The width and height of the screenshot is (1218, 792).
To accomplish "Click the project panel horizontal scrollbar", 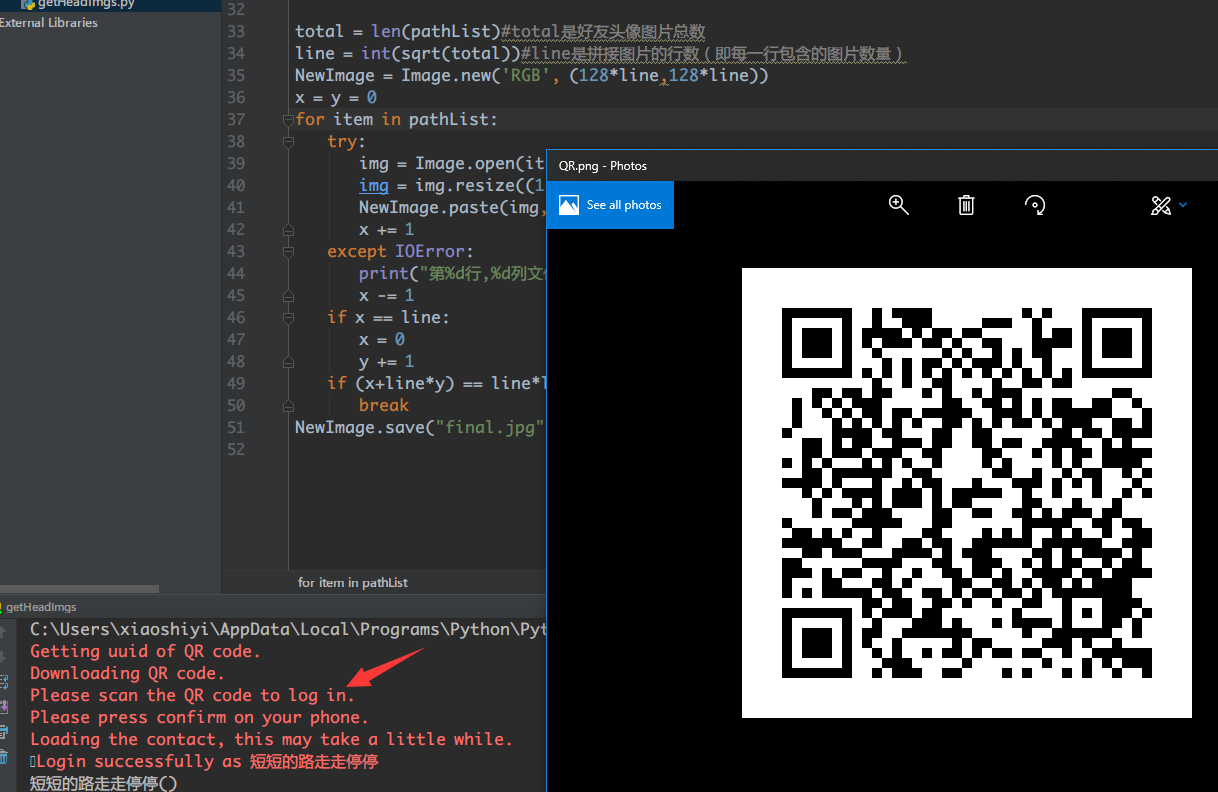I will click(x=79, y=589).
